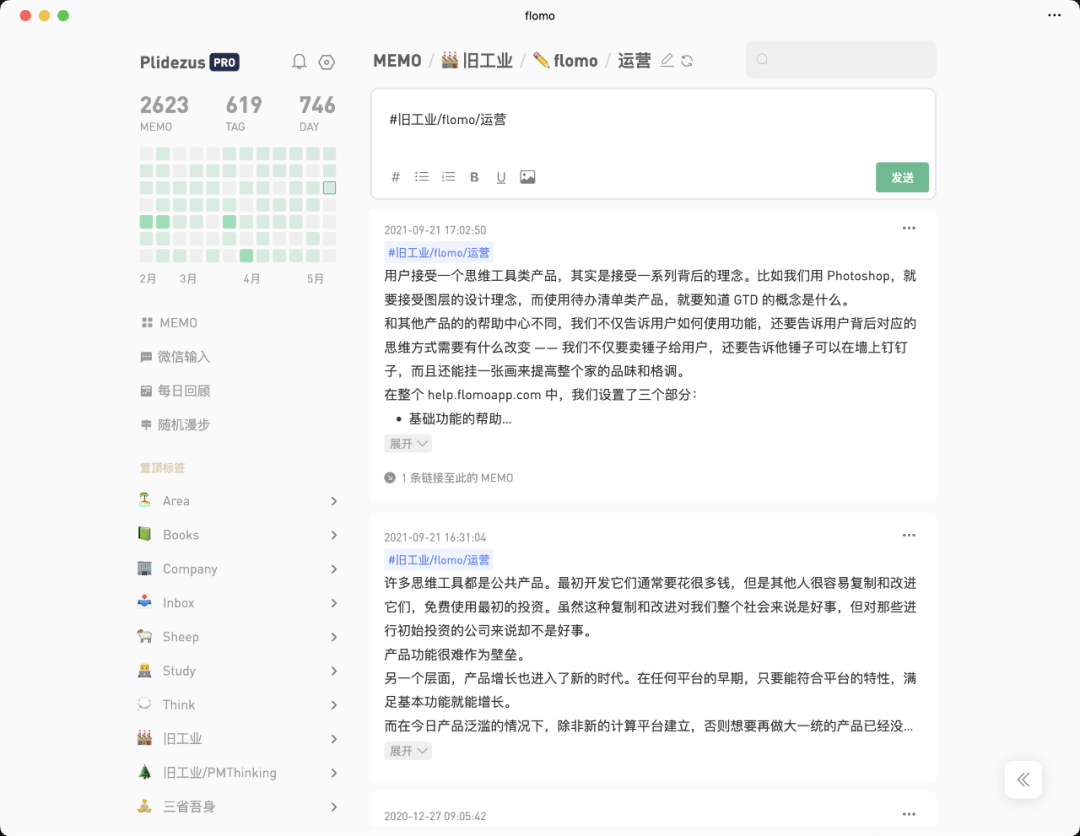The width and height of the screenshot is (1080, 836).
Task: Select the 旧工业/PMThinking tag
Action: pyautogui.click(x=220, y=773)
